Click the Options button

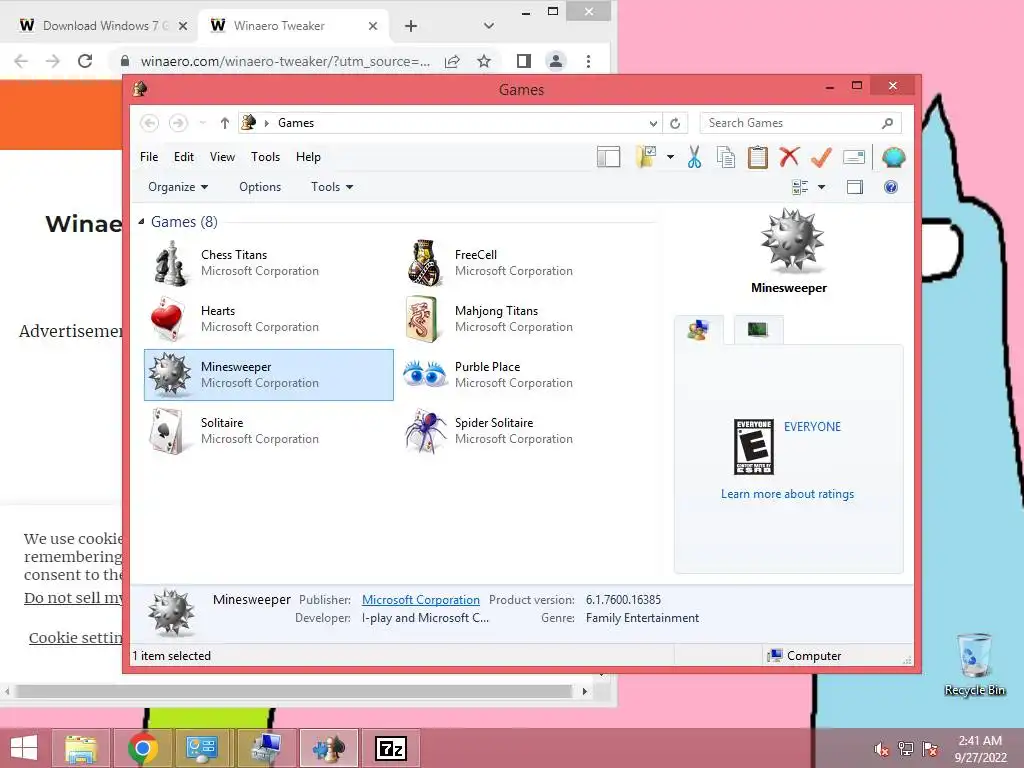(260, 187)
